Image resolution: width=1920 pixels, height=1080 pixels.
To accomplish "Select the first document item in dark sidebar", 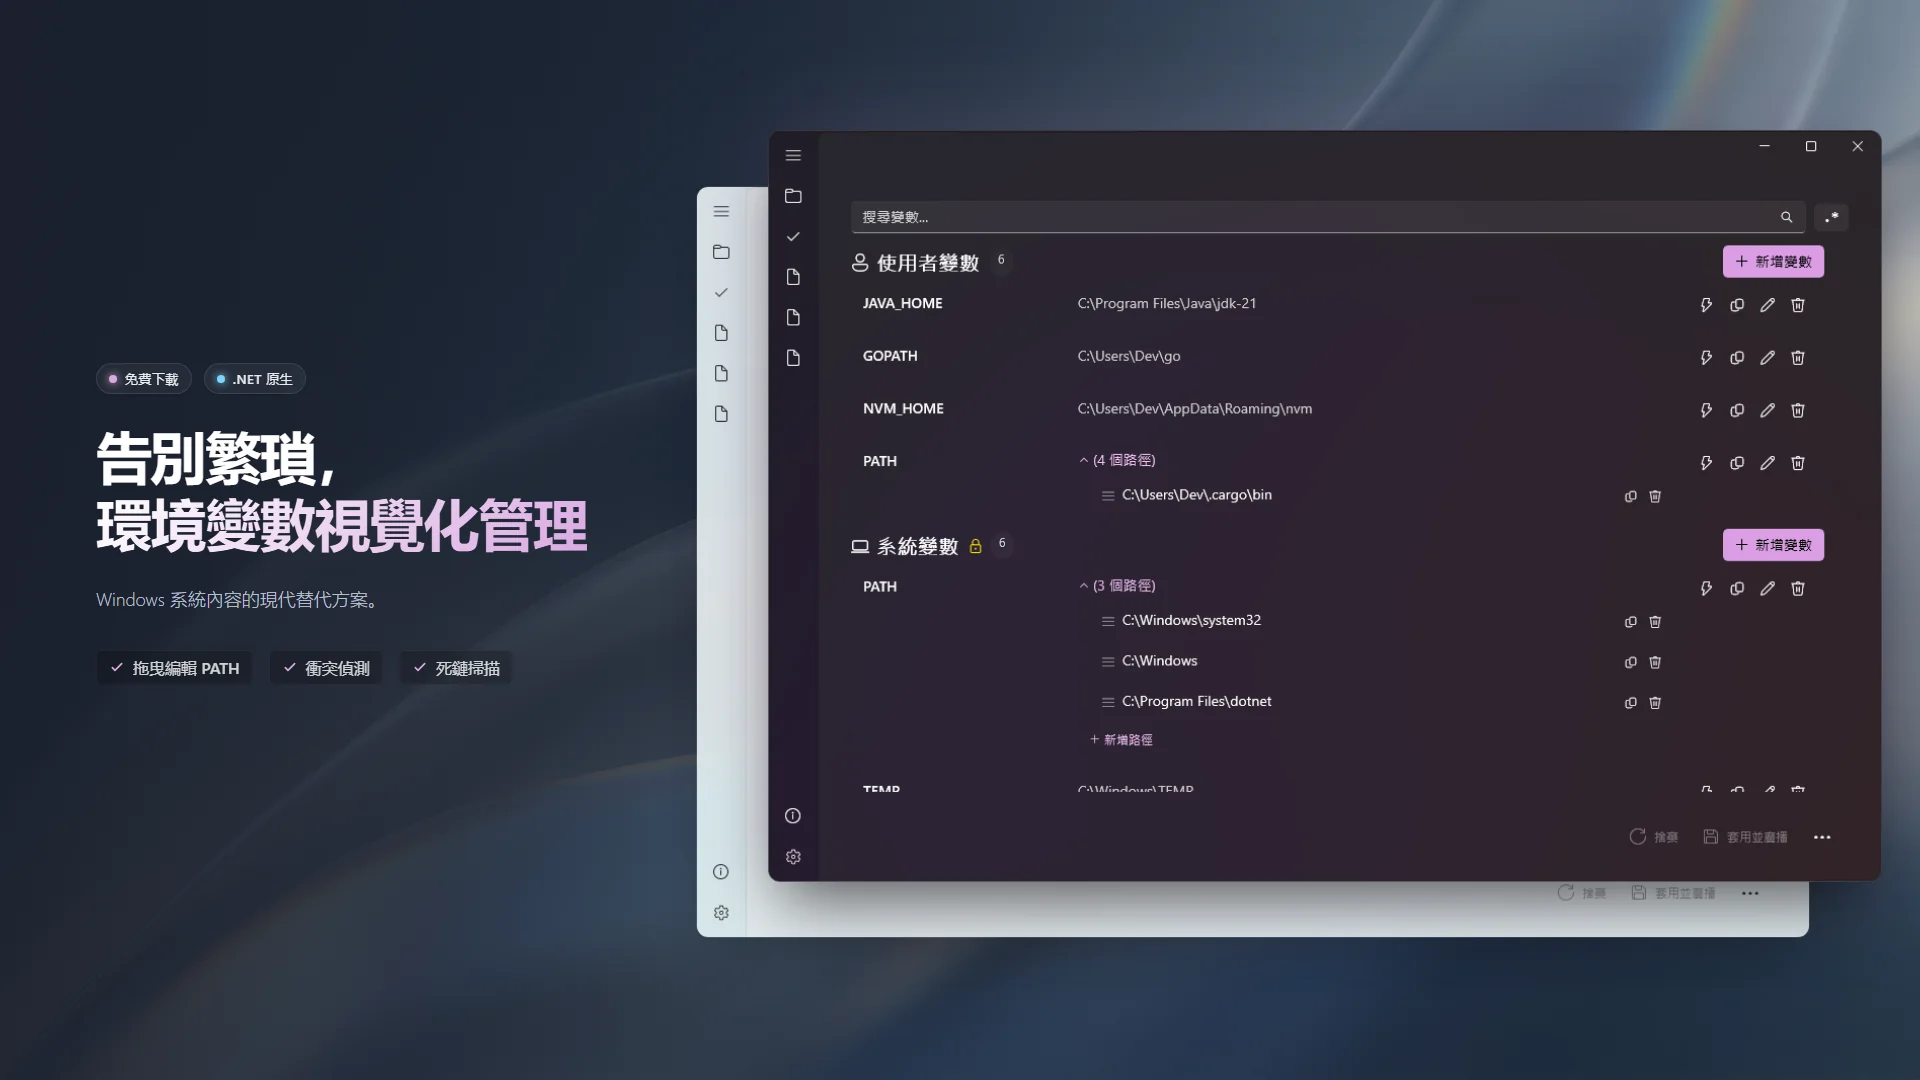I will 793,277.
